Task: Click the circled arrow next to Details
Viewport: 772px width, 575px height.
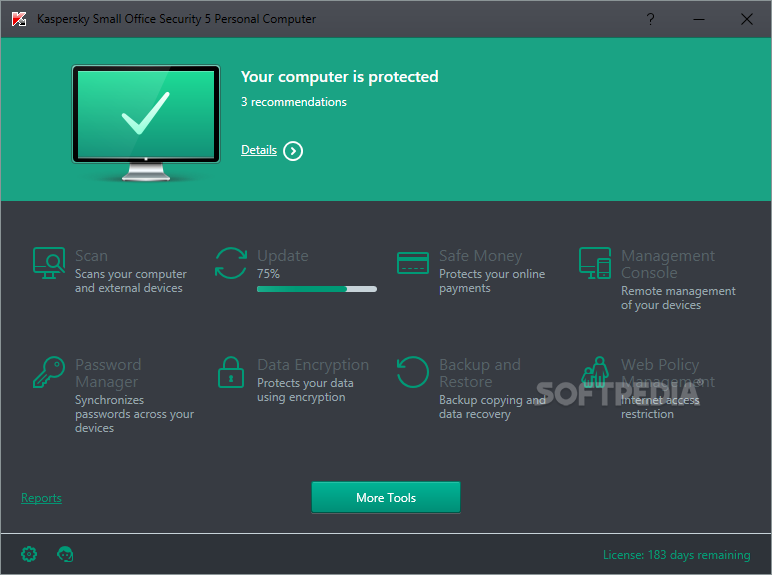Action: coord(293,151)
